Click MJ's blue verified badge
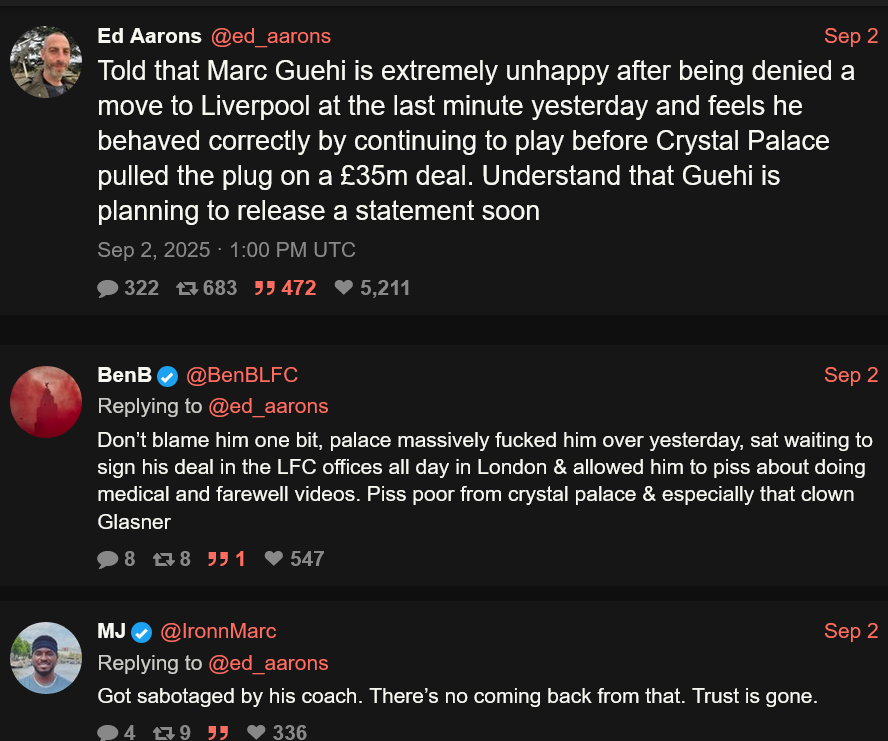The image size is (888, 741). click(x=142, y=632)
